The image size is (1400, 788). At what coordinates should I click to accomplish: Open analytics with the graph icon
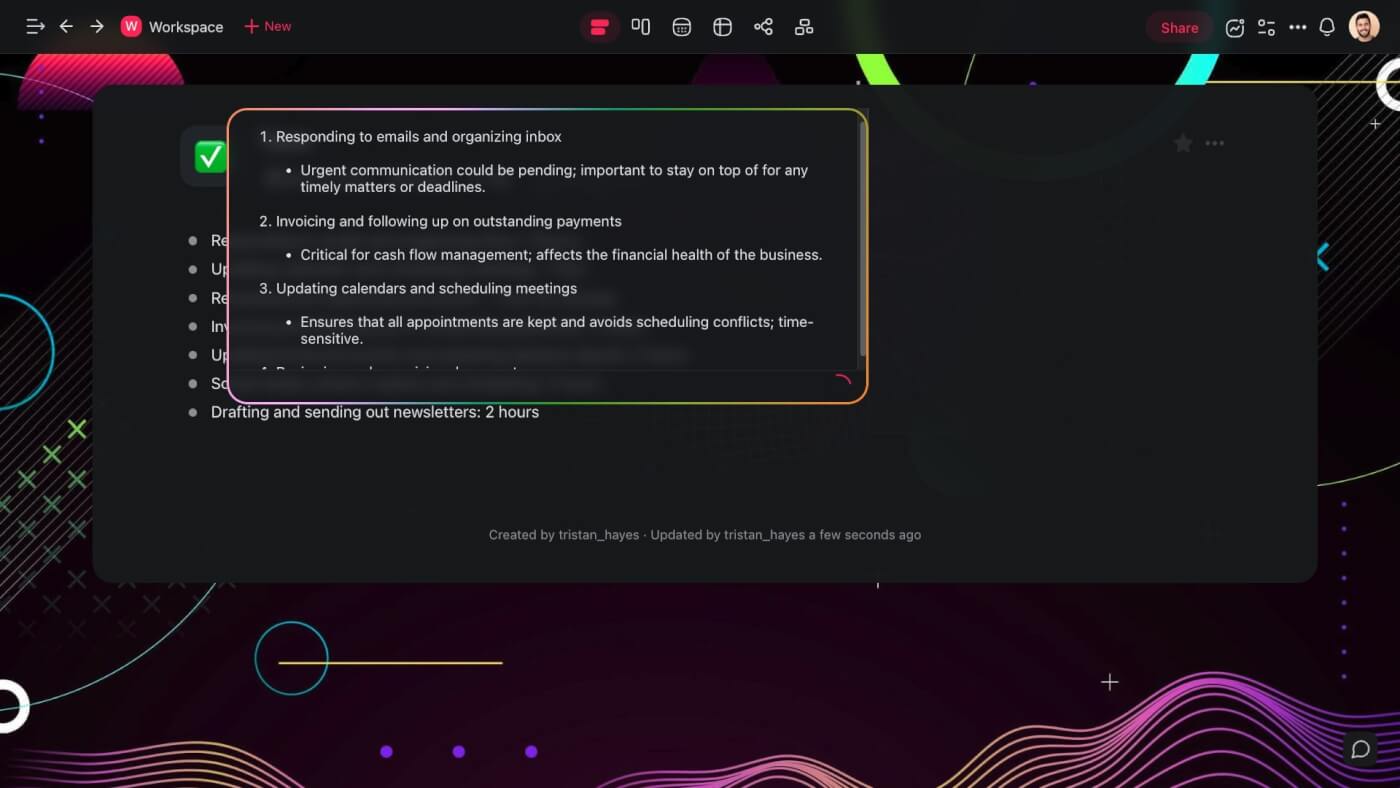(1235, 27)
